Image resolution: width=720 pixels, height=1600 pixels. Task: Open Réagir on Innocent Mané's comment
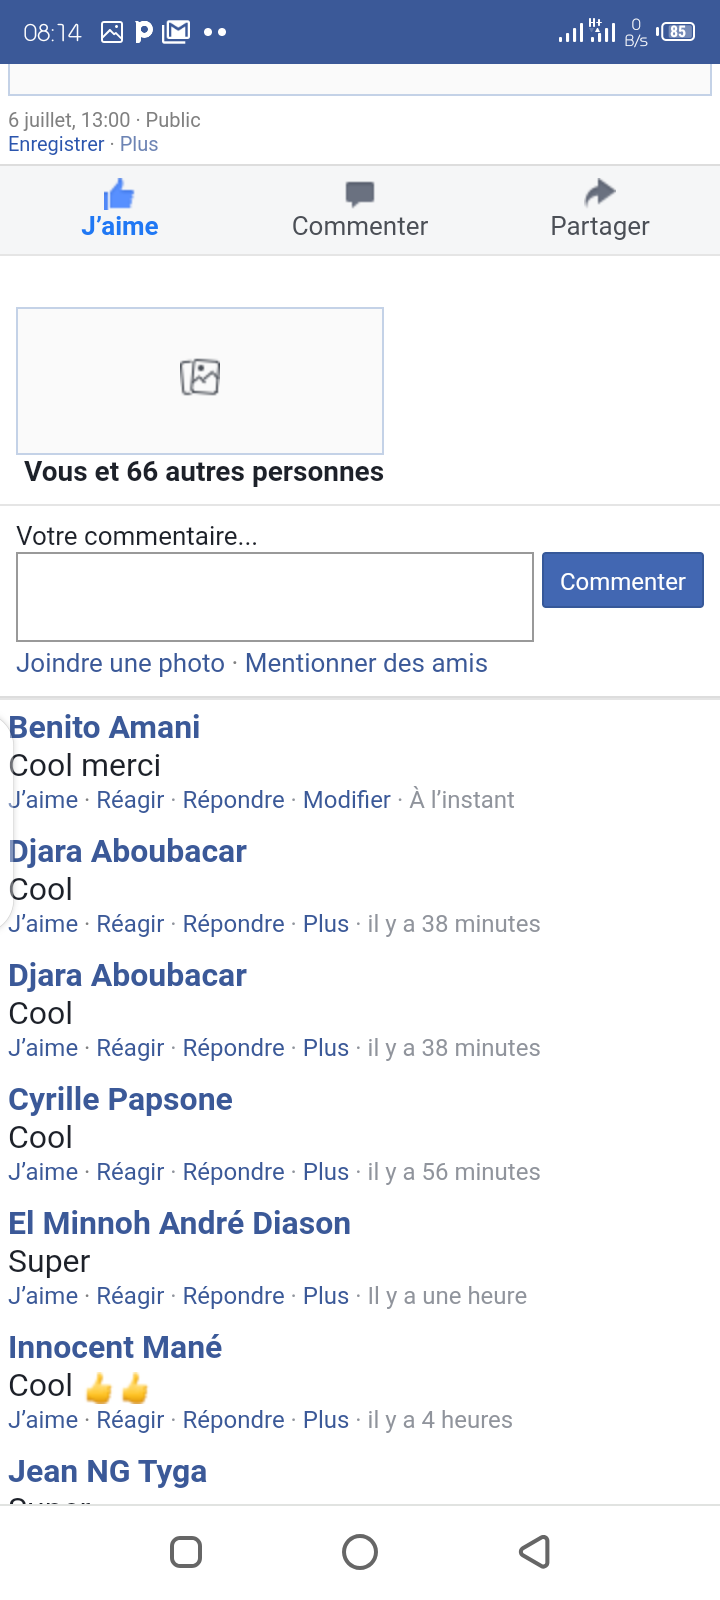130,1420
